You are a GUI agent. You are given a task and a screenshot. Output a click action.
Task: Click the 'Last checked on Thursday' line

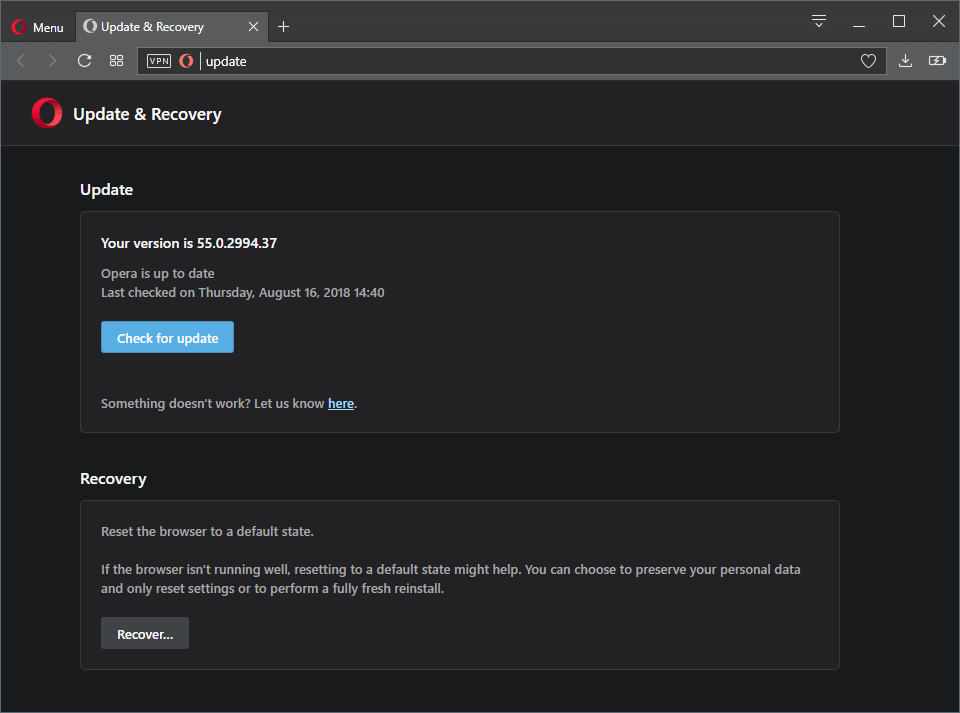[x=242, y=293]
